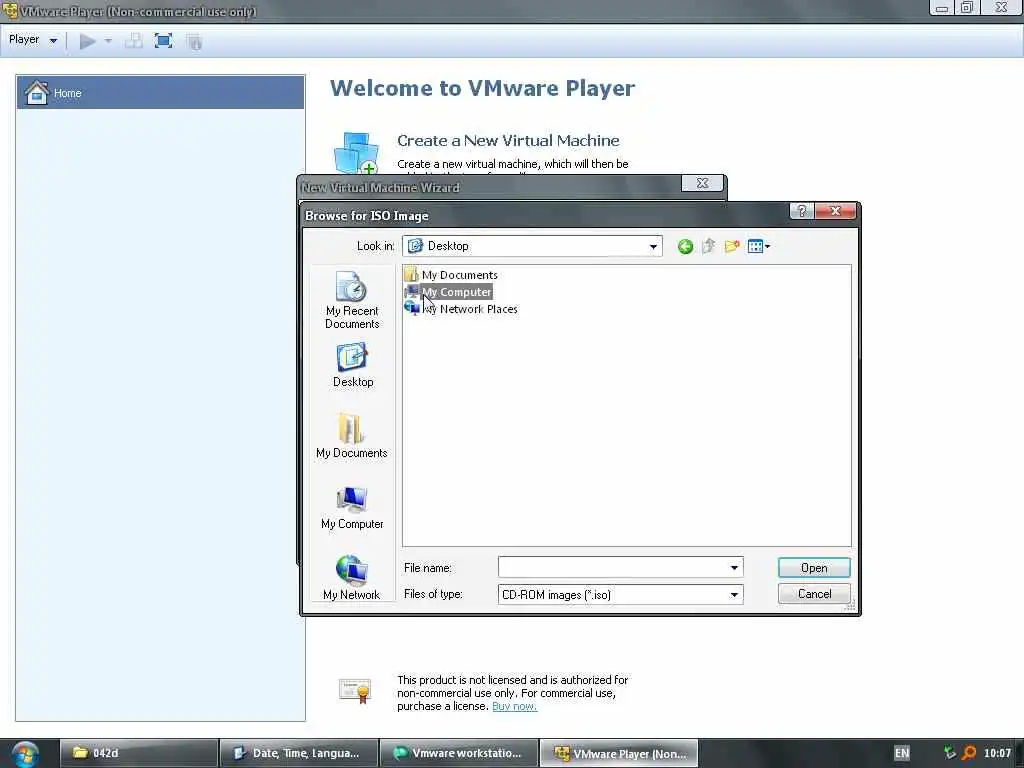Screen dimensions: 1024x768
Task: Restore the VMware Player window size
Action: [967, 8]
